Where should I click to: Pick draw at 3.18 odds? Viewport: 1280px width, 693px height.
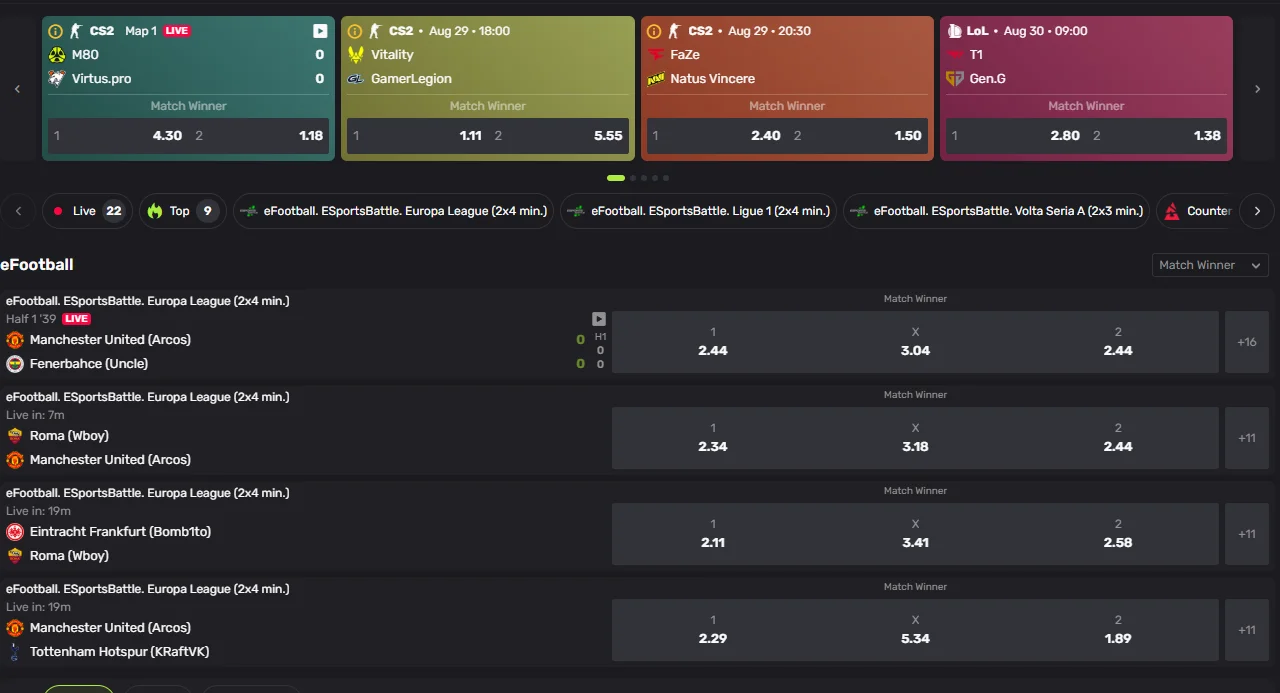tap(915, 438)
